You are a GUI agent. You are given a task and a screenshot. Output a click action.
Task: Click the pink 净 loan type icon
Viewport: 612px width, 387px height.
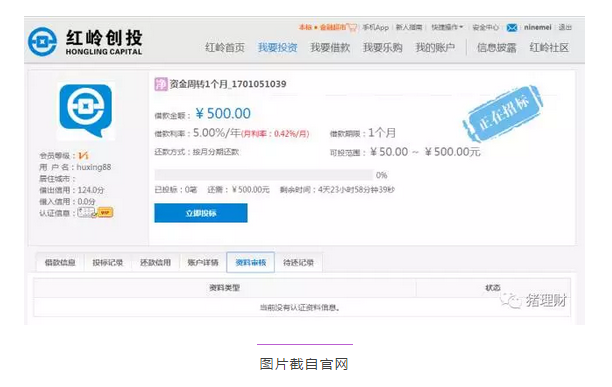[x=161, y=84]
